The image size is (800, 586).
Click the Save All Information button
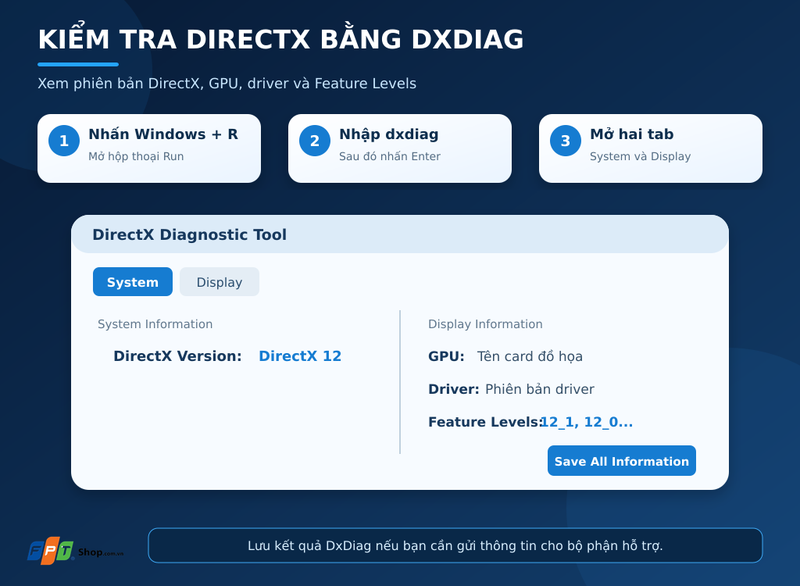pyautogui.click(x=621, y=461)
